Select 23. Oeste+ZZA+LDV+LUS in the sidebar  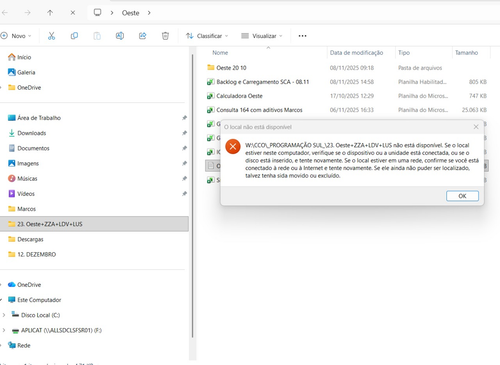tap(94, 224)
